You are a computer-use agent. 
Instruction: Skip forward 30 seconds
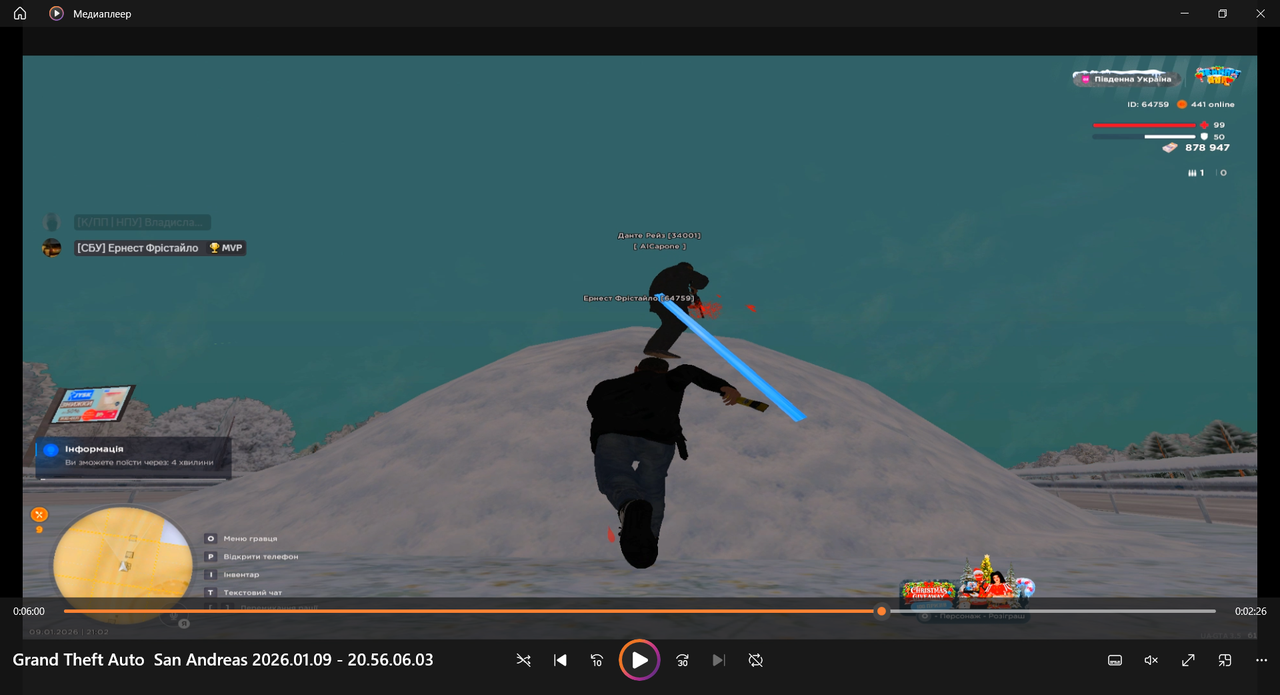682,660
